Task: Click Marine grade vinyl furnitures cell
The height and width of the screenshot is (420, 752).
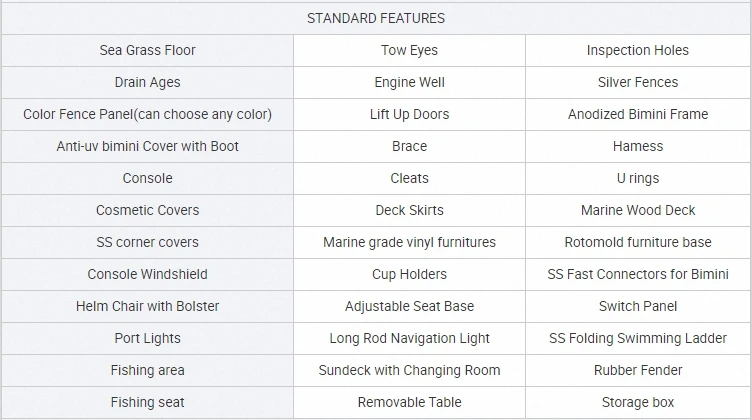Action: 409,242
